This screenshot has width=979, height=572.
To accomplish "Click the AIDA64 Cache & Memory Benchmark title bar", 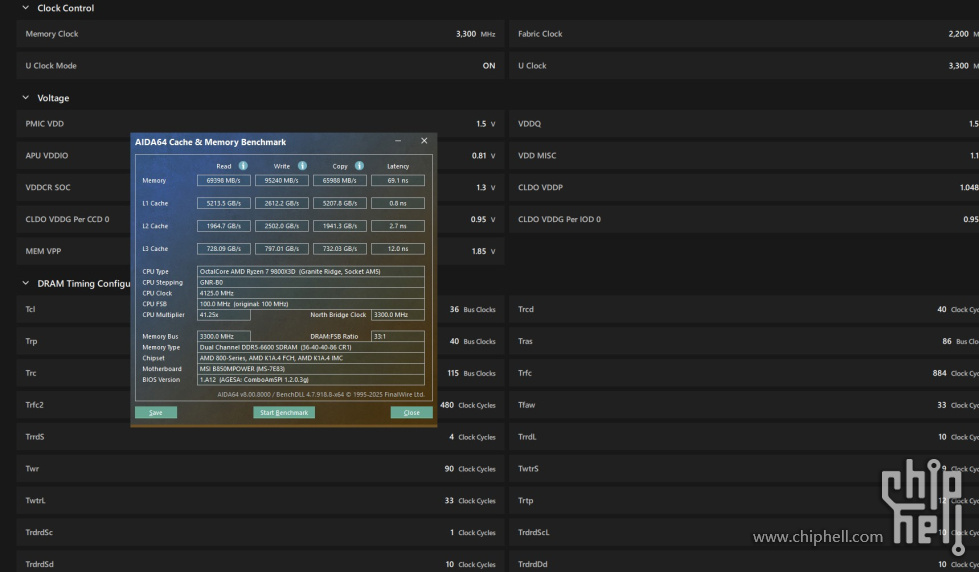I will (x=250, y=142).
